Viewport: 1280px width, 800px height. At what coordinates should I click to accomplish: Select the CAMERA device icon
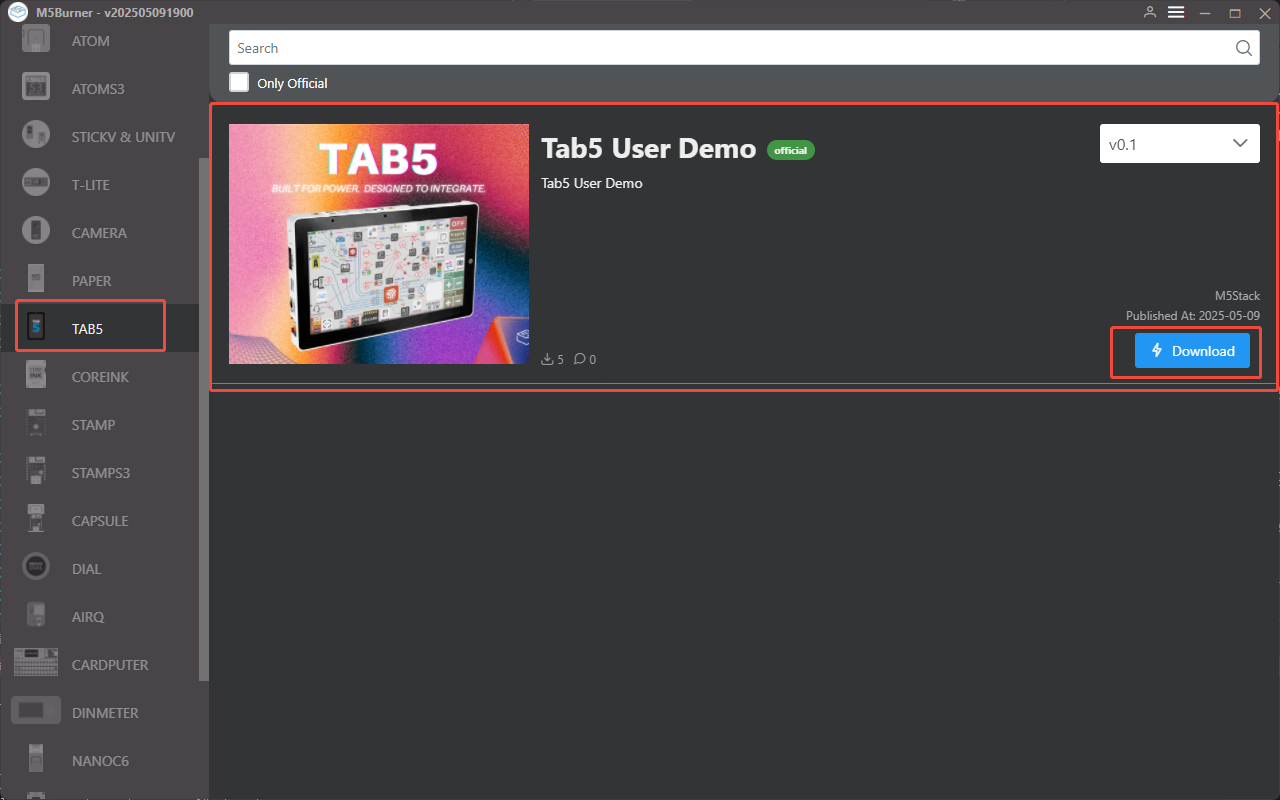[36, 232]
